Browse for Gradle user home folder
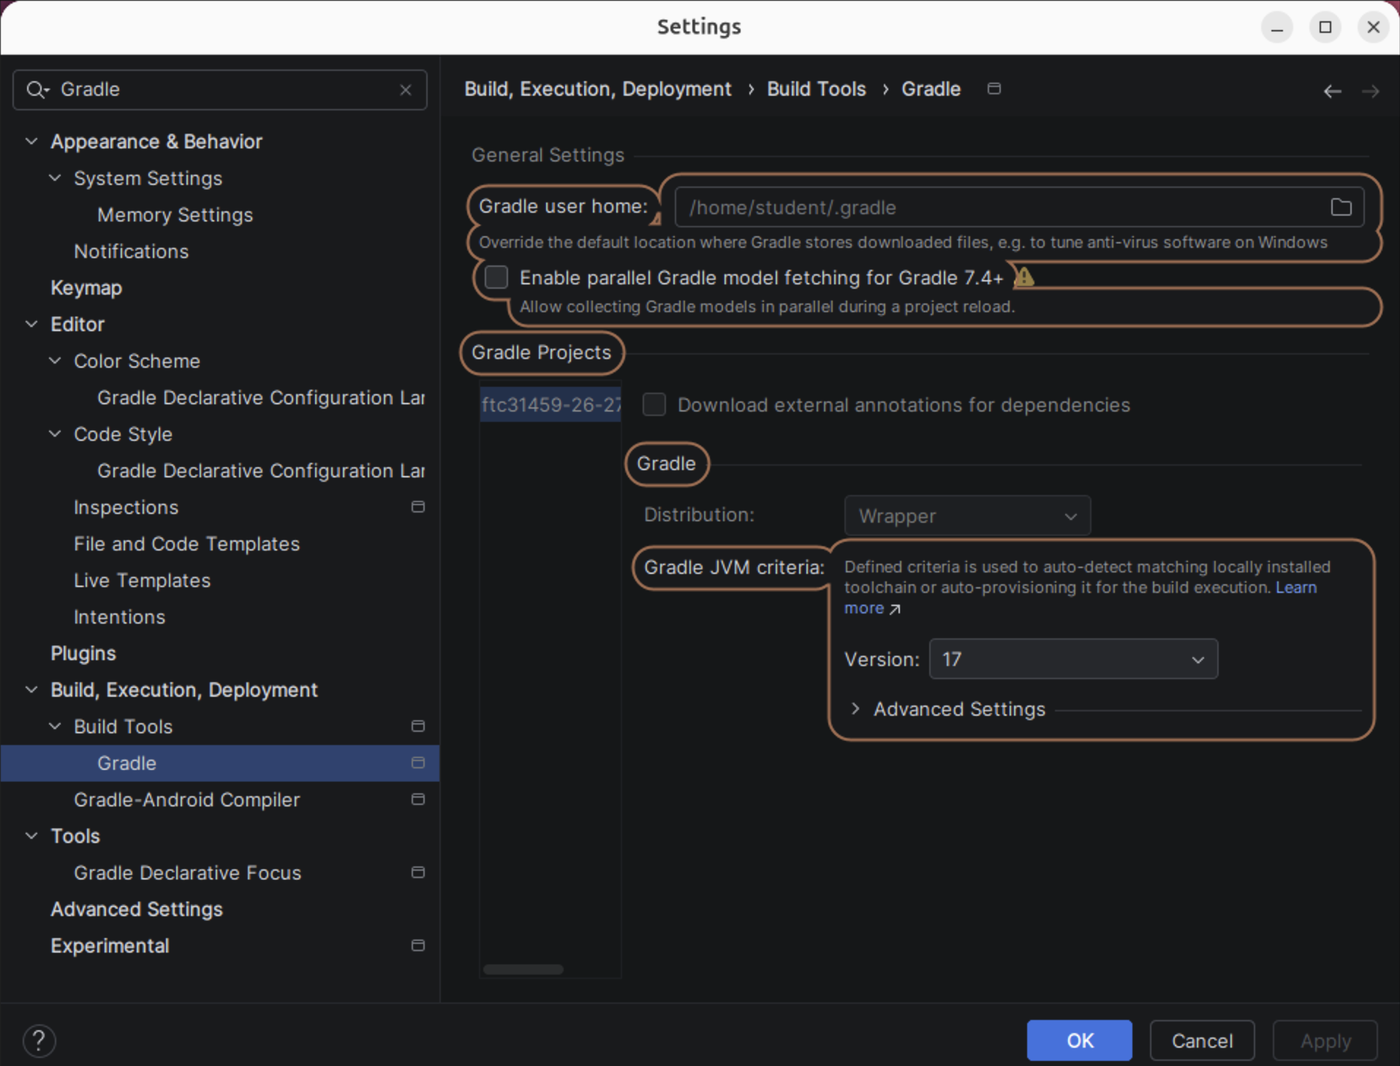 pos(1341,208)
